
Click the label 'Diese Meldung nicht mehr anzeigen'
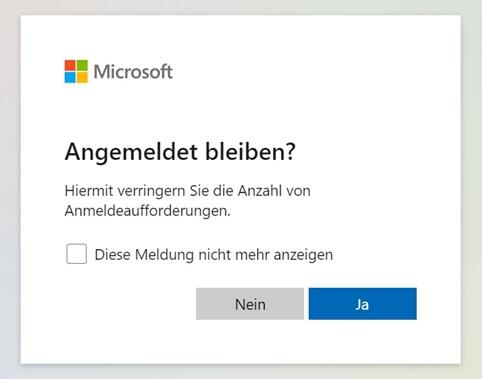[214, 255]
